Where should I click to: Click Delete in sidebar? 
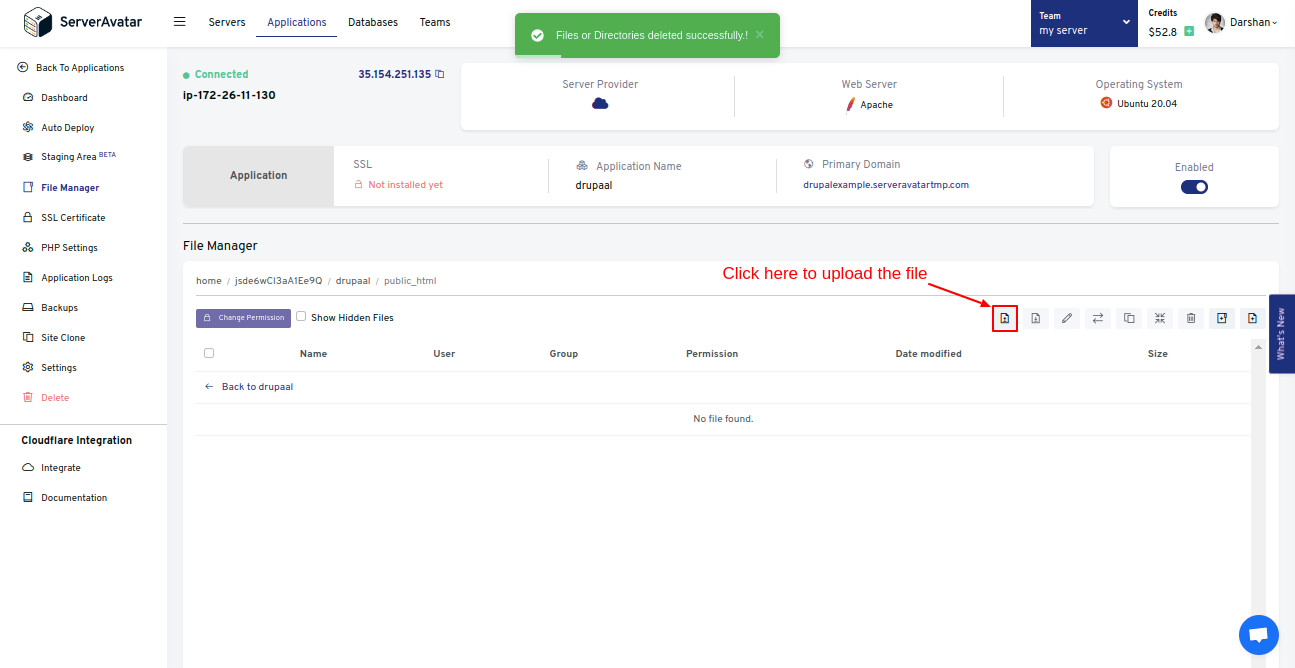coord(55,398)
